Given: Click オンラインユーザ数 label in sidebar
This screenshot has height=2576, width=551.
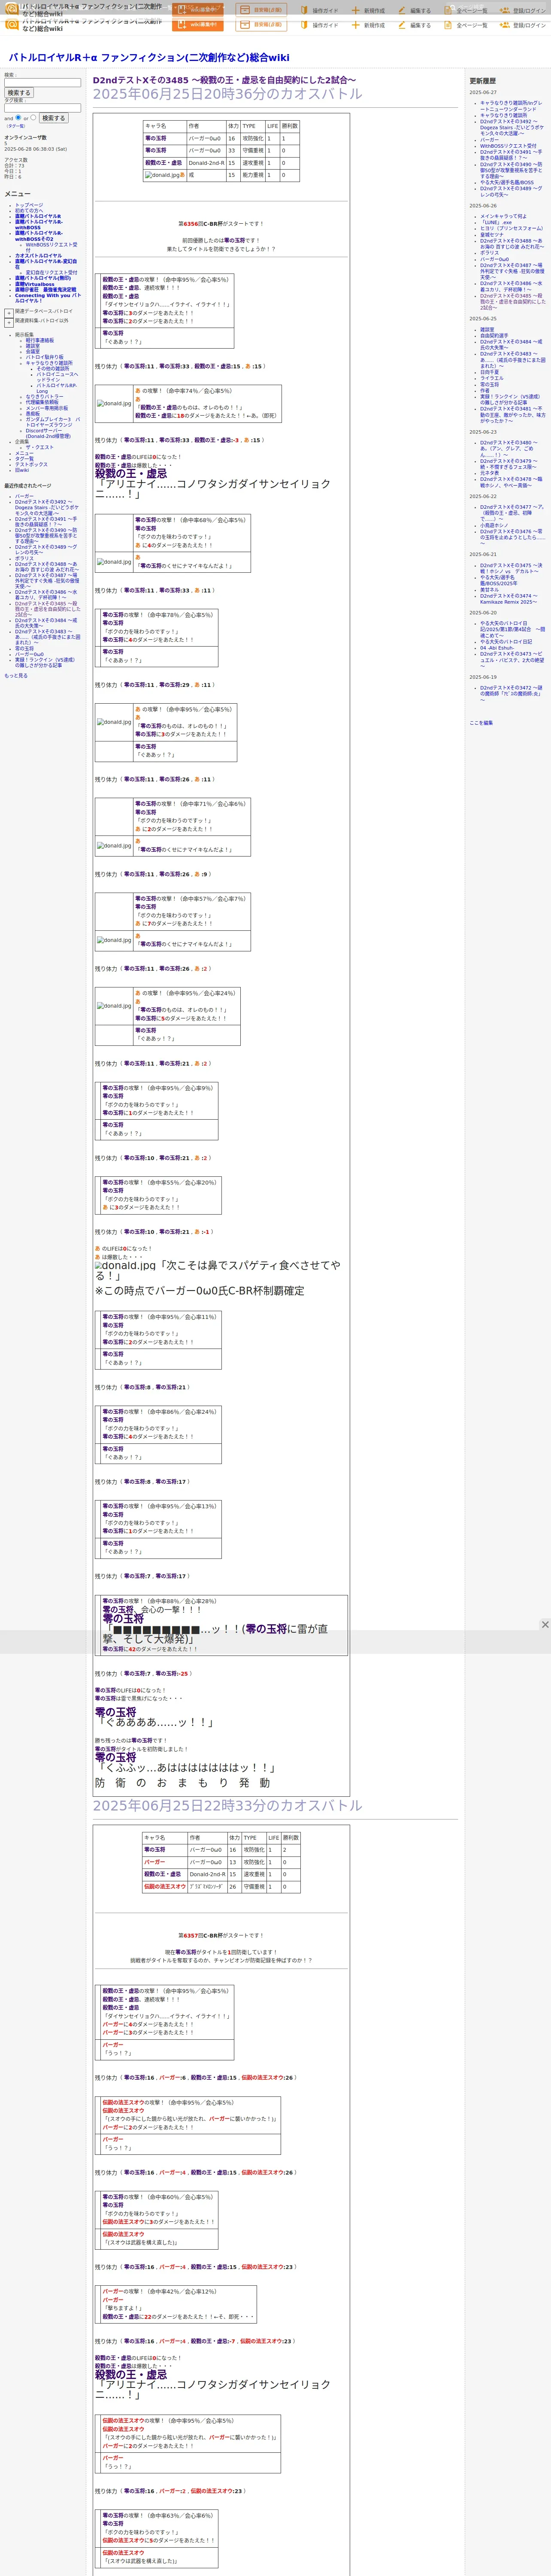Looking at the screenshot, I should tap(25, 137).
